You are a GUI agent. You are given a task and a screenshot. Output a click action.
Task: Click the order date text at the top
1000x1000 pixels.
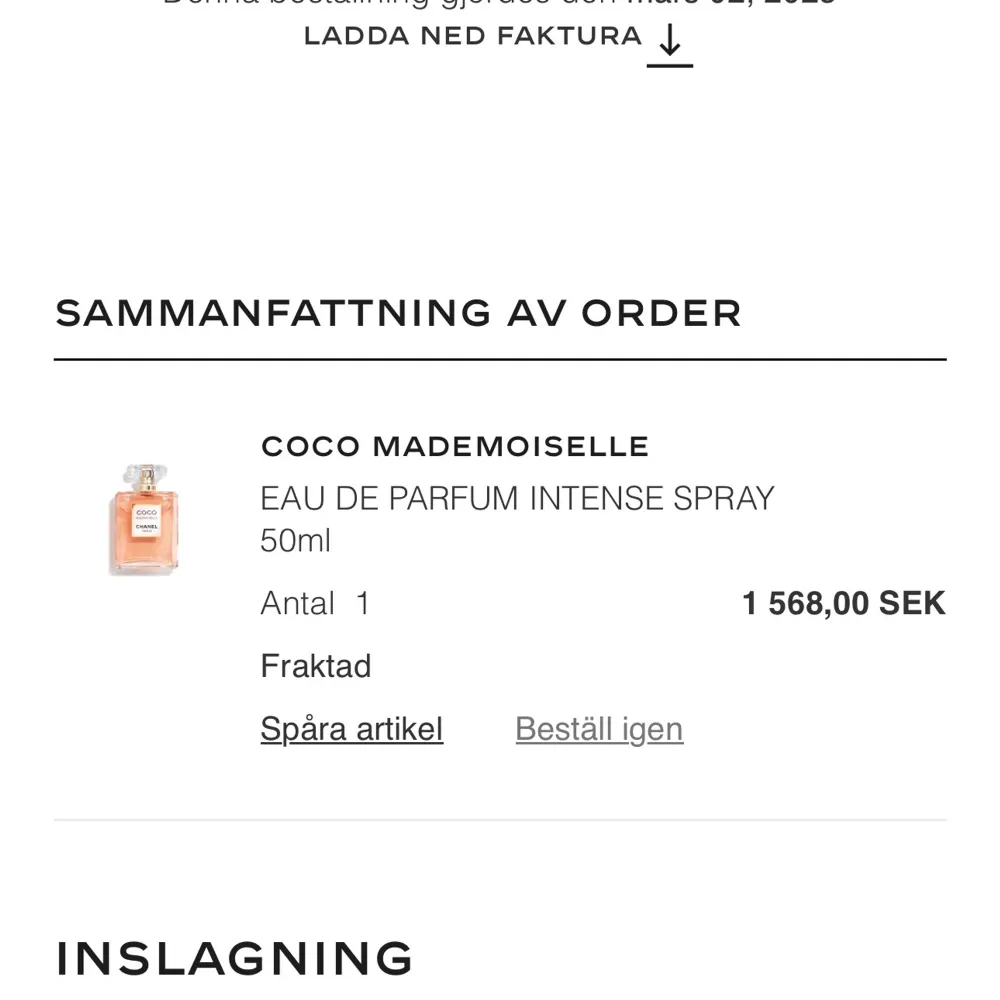pos(499,3)
